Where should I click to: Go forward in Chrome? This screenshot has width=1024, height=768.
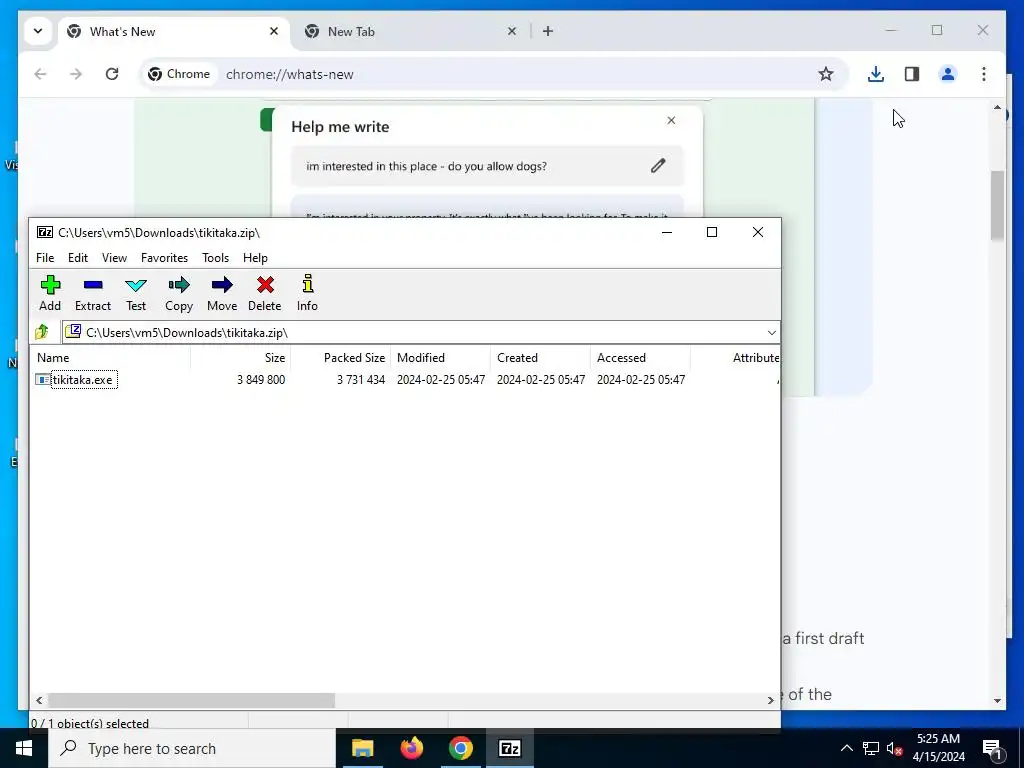76,74
